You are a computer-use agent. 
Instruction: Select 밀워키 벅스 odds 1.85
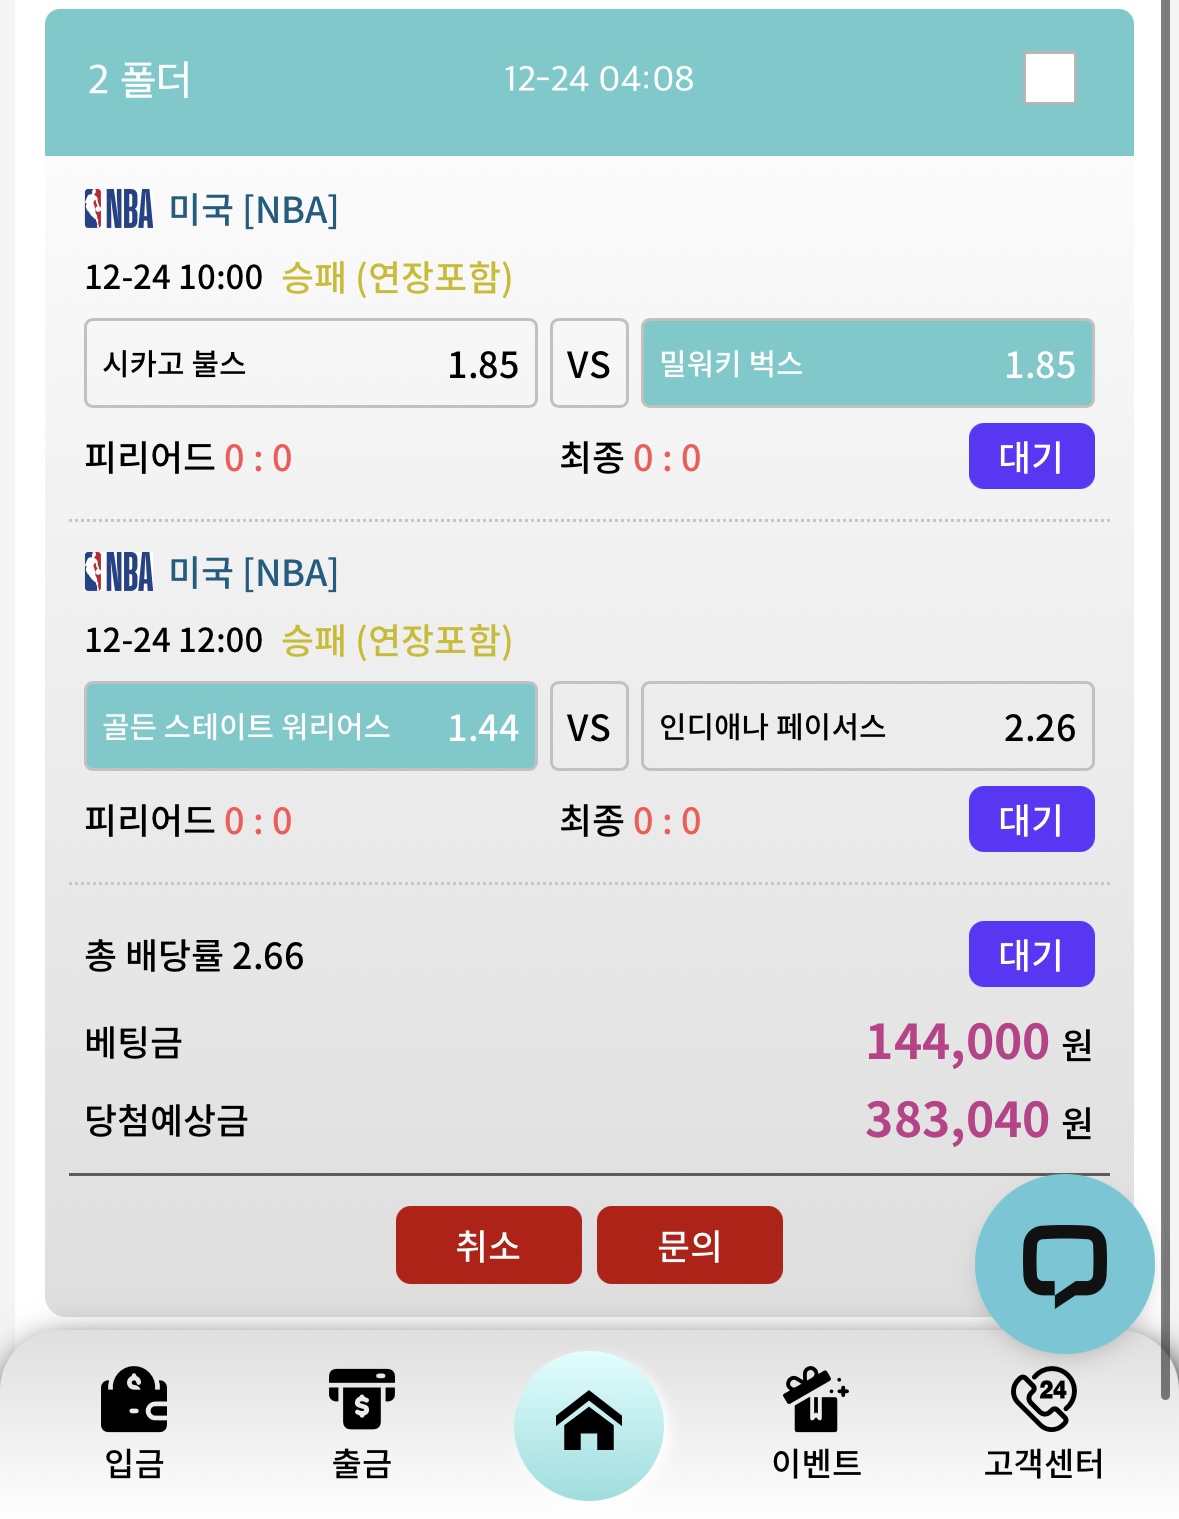pyautogui.click(x=867, y=363)
